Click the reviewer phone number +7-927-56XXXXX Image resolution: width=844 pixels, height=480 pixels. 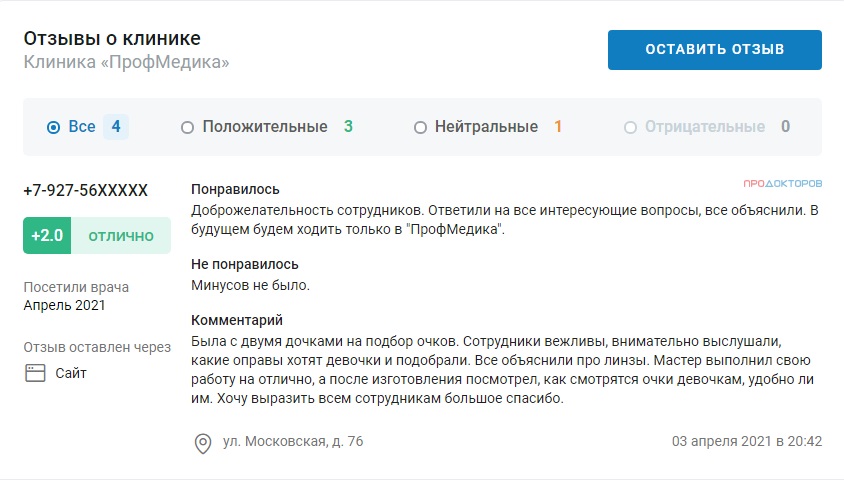point(85,190)
